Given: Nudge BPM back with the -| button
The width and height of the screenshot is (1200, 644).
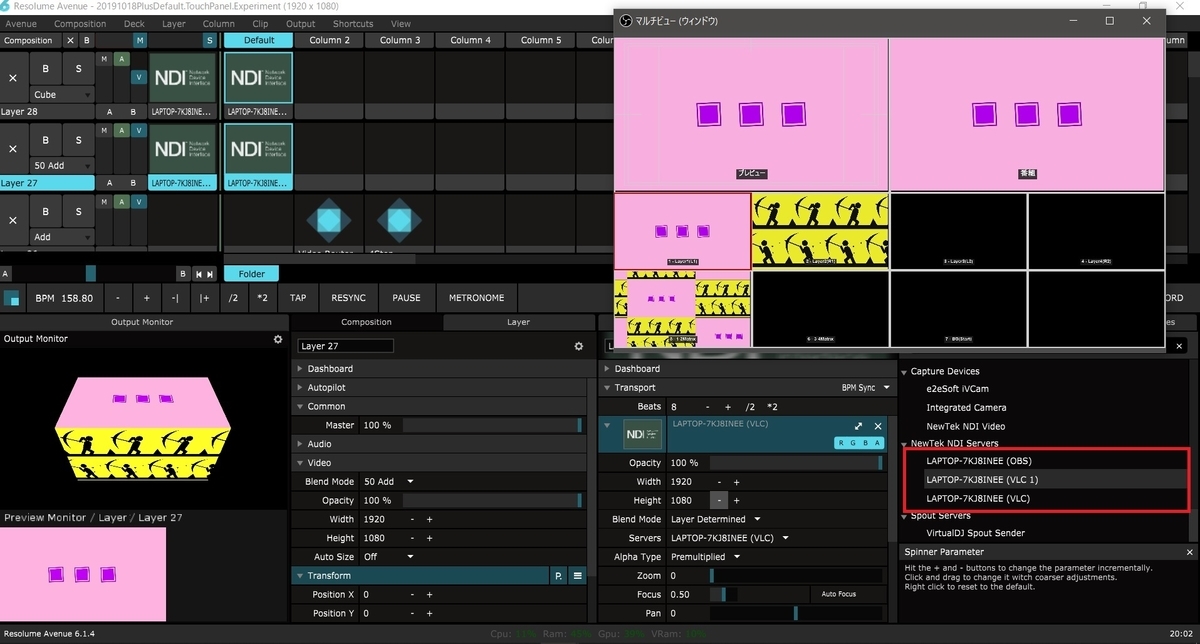Looking at the screenshot, I should pyautogui.click(x=175, y=298).
